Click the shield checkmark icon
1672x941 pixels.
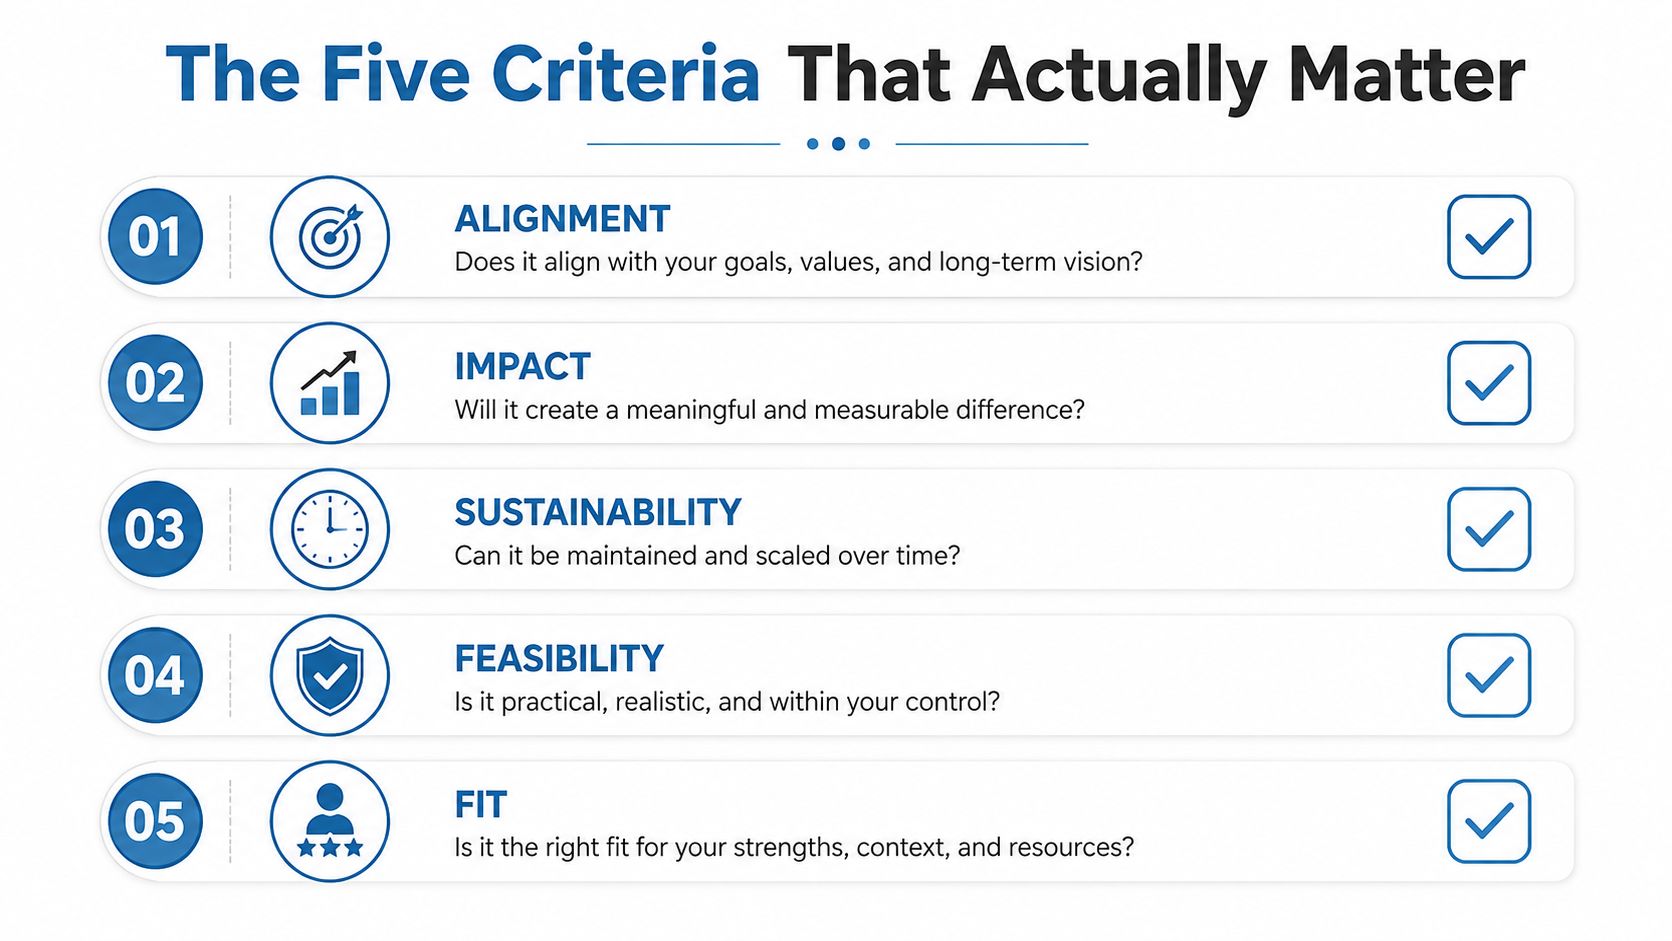[x=330, y=675]
